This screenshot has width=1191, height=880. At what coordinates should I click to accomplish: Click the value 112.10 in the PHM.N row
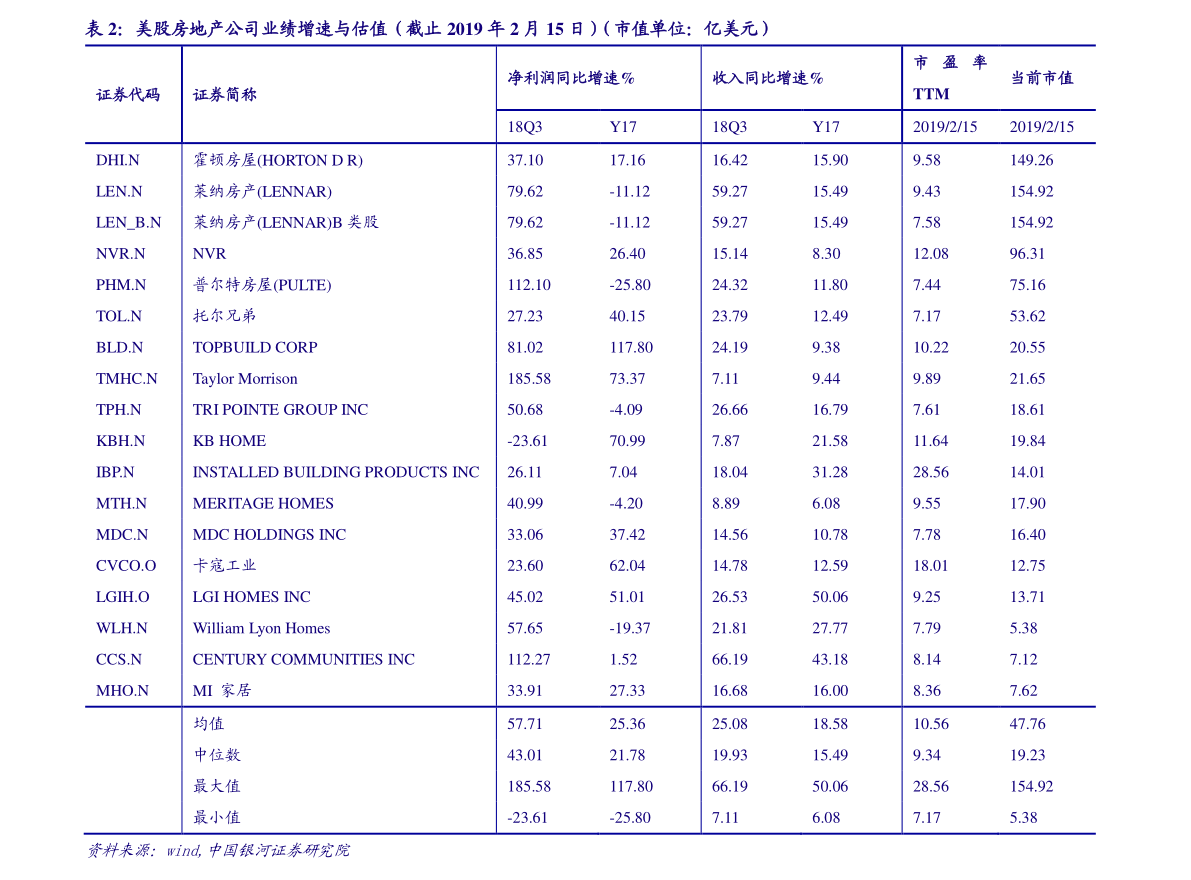point(529,285)
